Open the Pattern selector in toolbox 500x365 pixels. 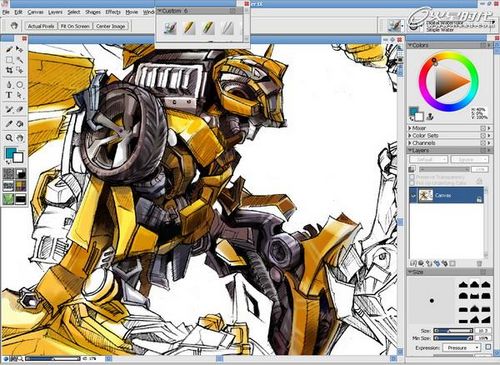pyautogui.click(x=8, y=186)
